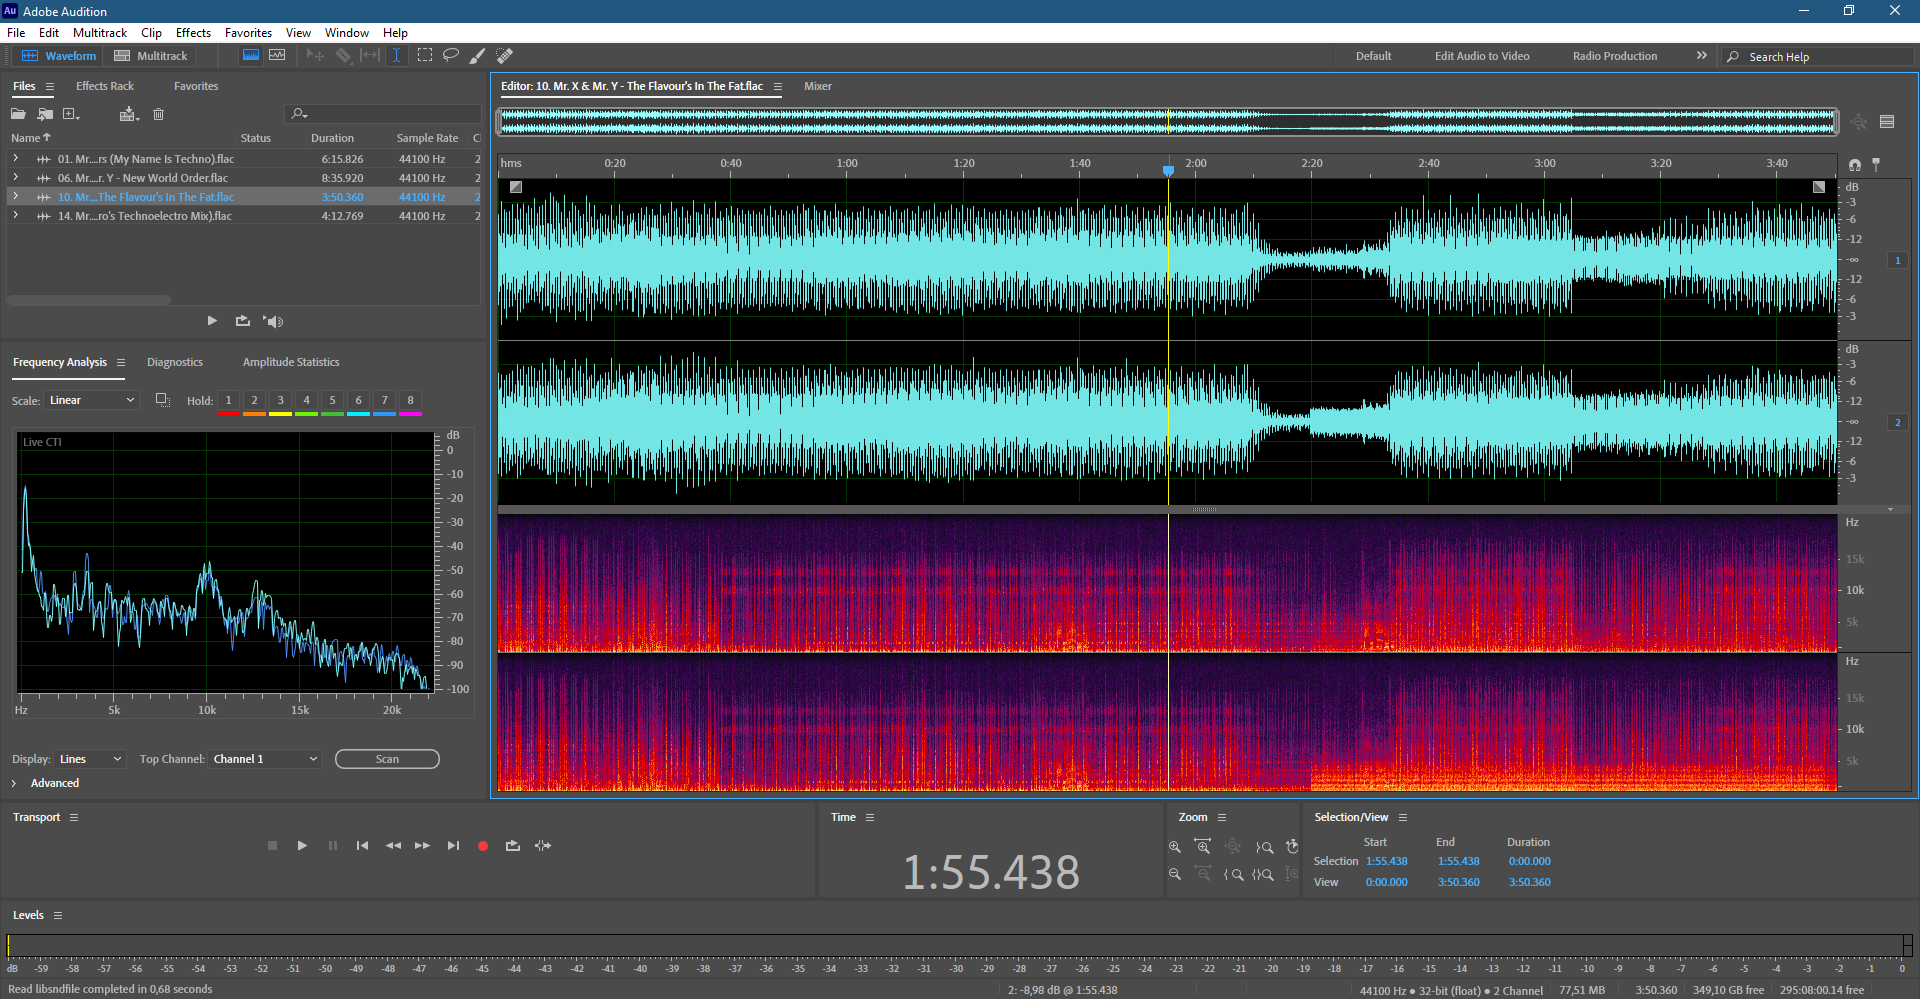The image size is (1920, 999).
Task: Toggle Show Spectral Pitch Display
Action: tap(277, 56)
